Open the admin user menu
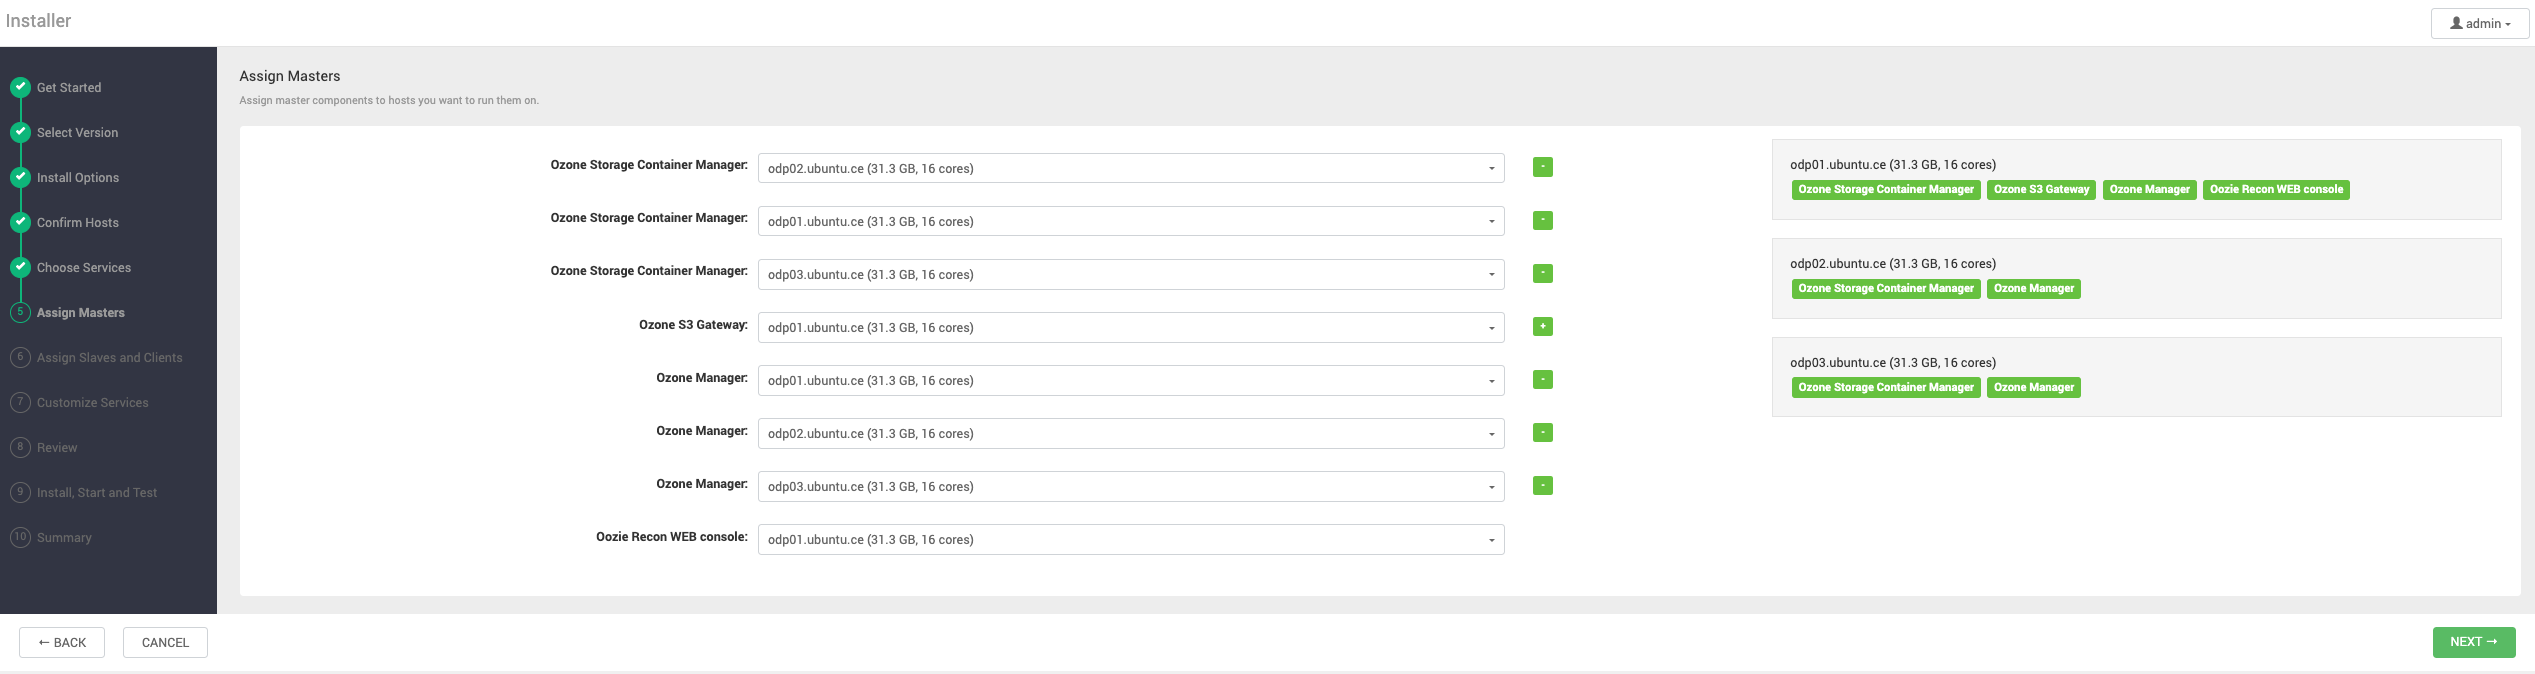Viewport: 2535px width, 674px height. tap(2480, 23)
